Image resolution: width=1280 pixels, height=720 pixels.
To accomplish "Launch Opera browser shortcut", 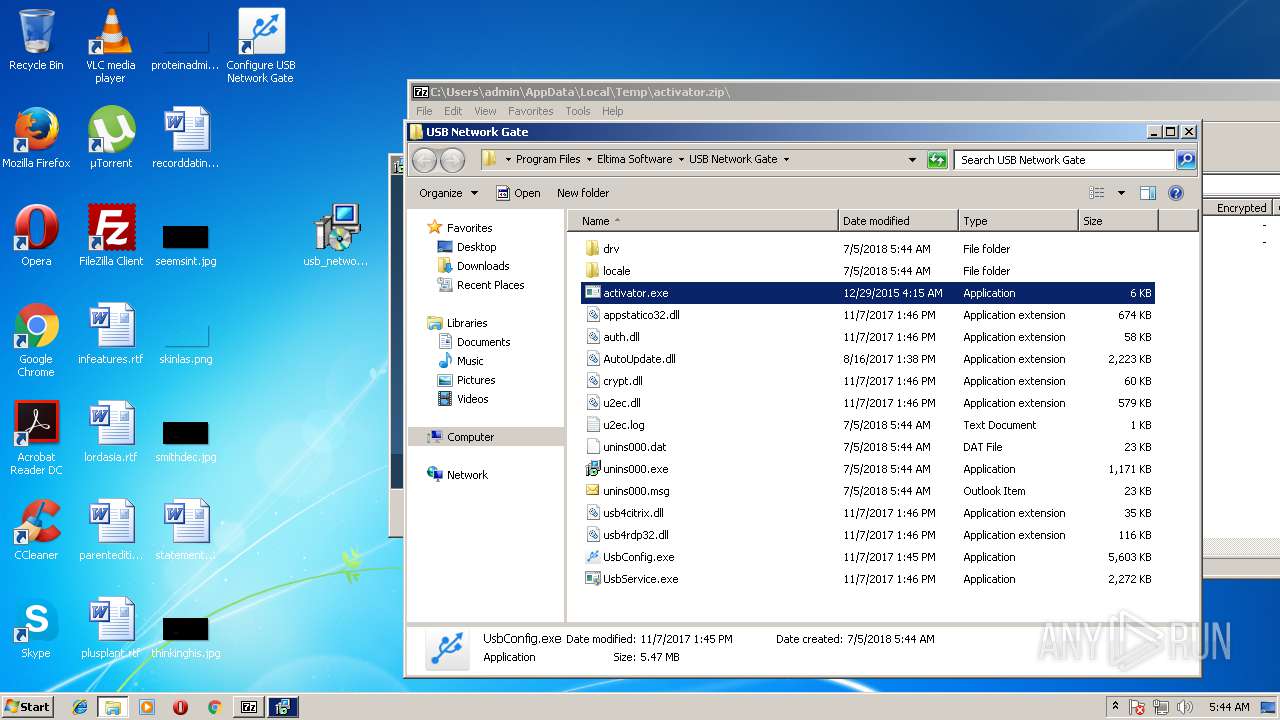I will tap(36, 236).
